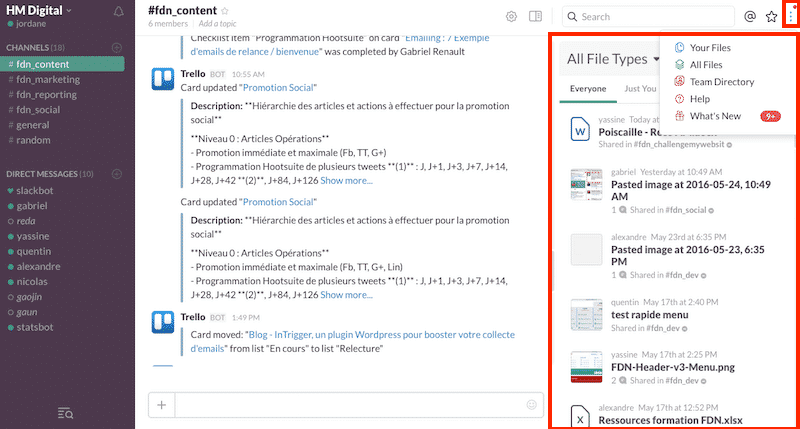This screenshot has height=429, width=800.
Task: Open the All File Types dropdown
Action: pos(614,59)
